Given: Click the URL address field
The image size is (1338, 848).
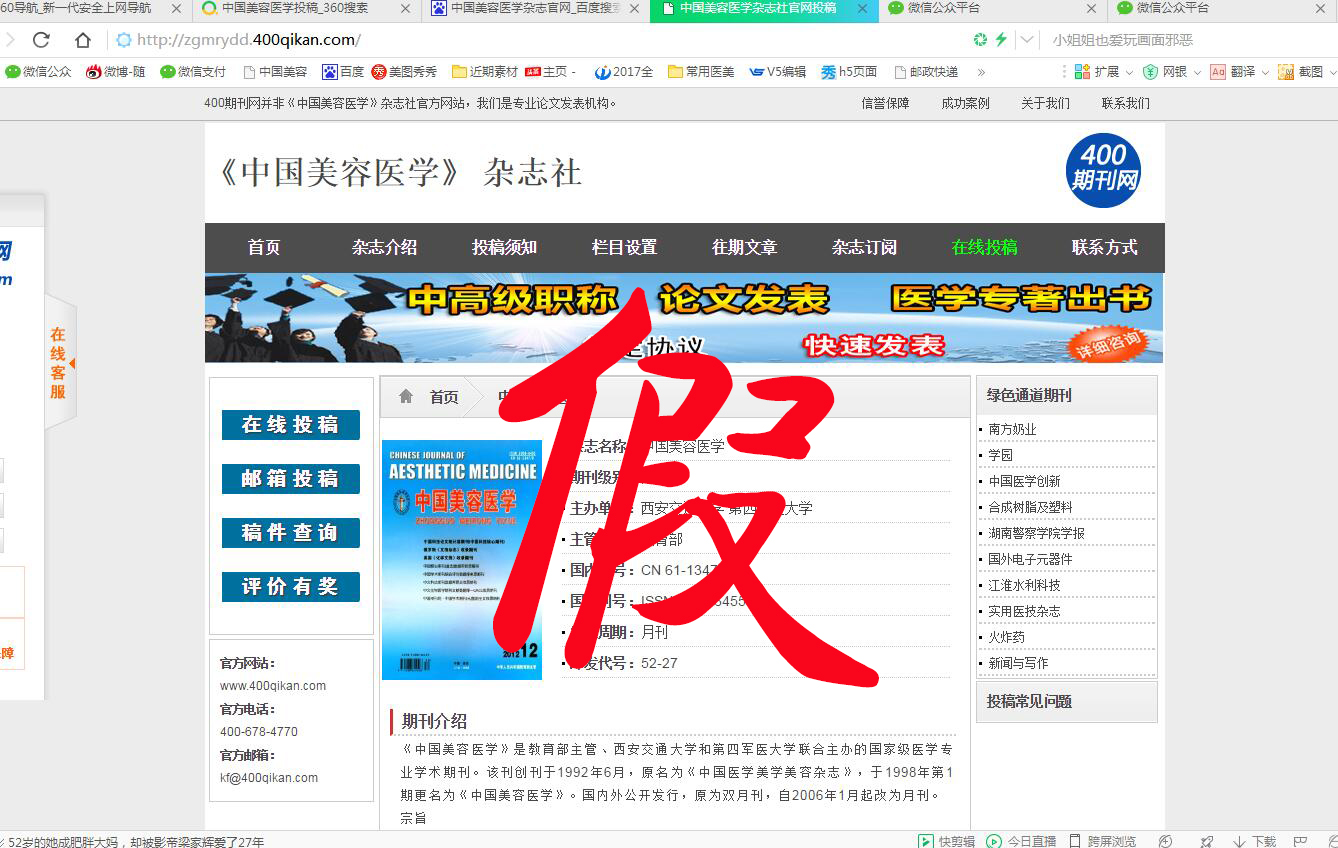Looking at the screenshot, I should [x=540, y=40].
